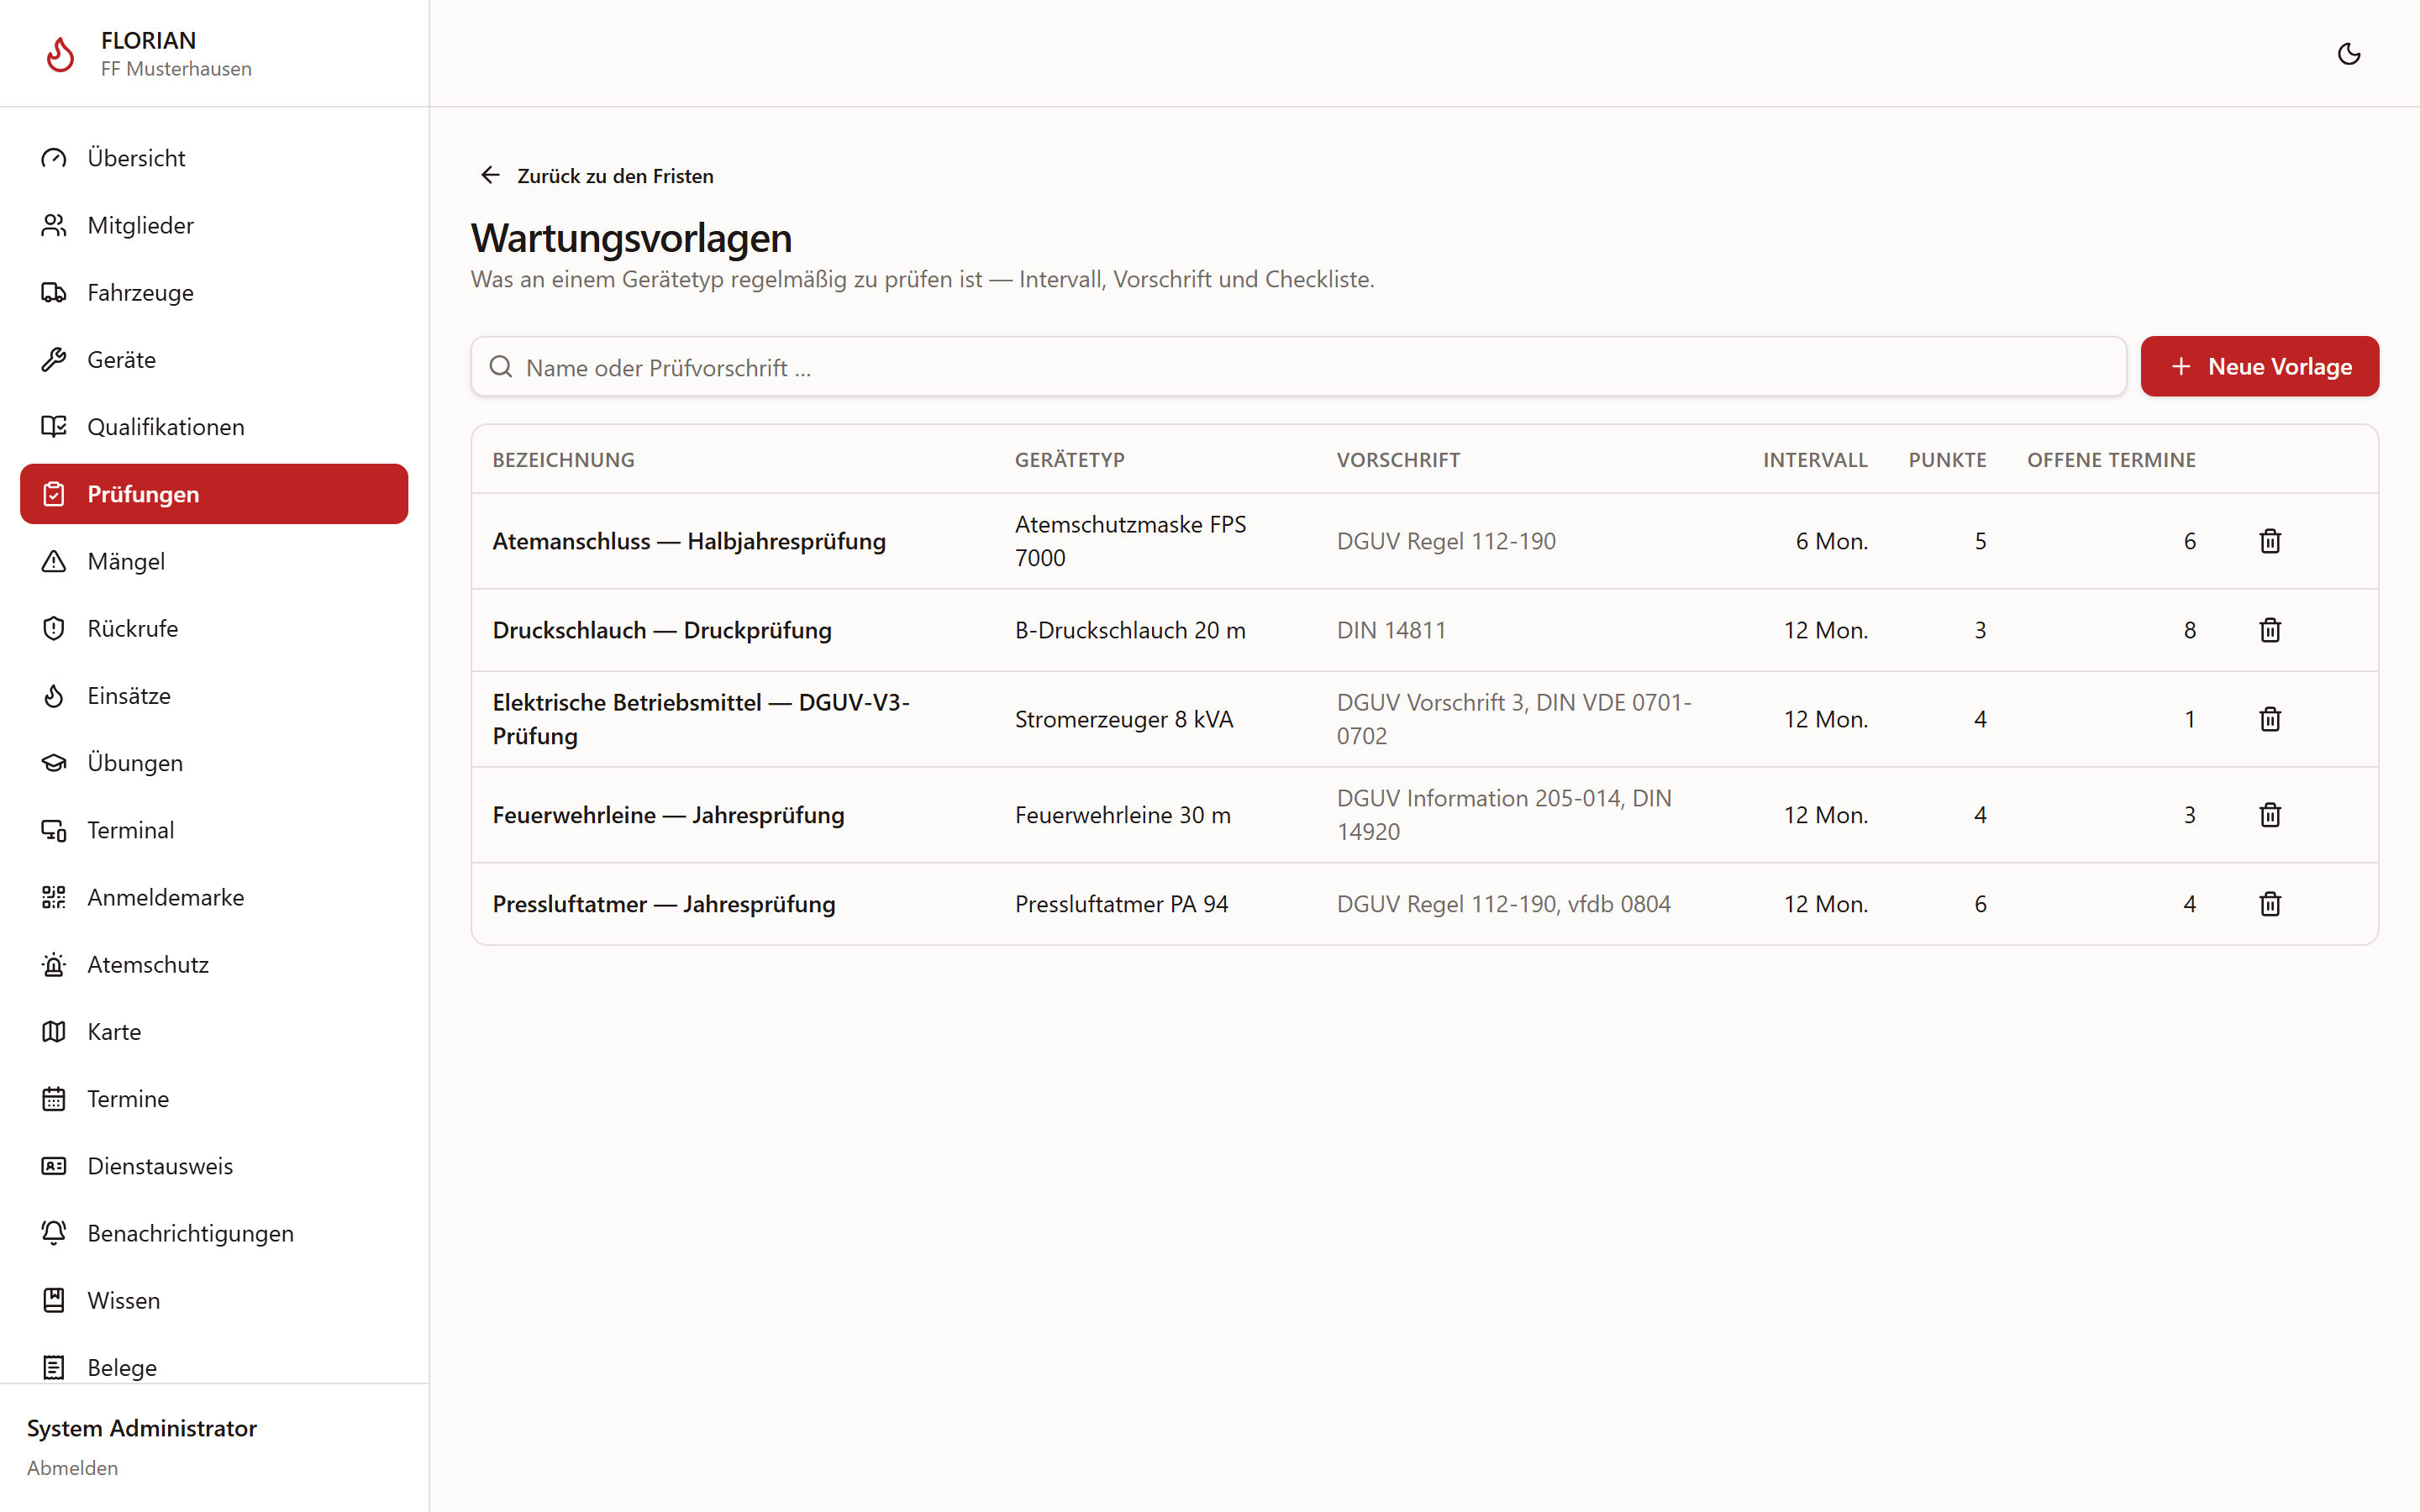Select Feuerwehrleine — Jahresprüfung row title
Viewport: 2420px width, 1512px height.
(x=669, y=815)
